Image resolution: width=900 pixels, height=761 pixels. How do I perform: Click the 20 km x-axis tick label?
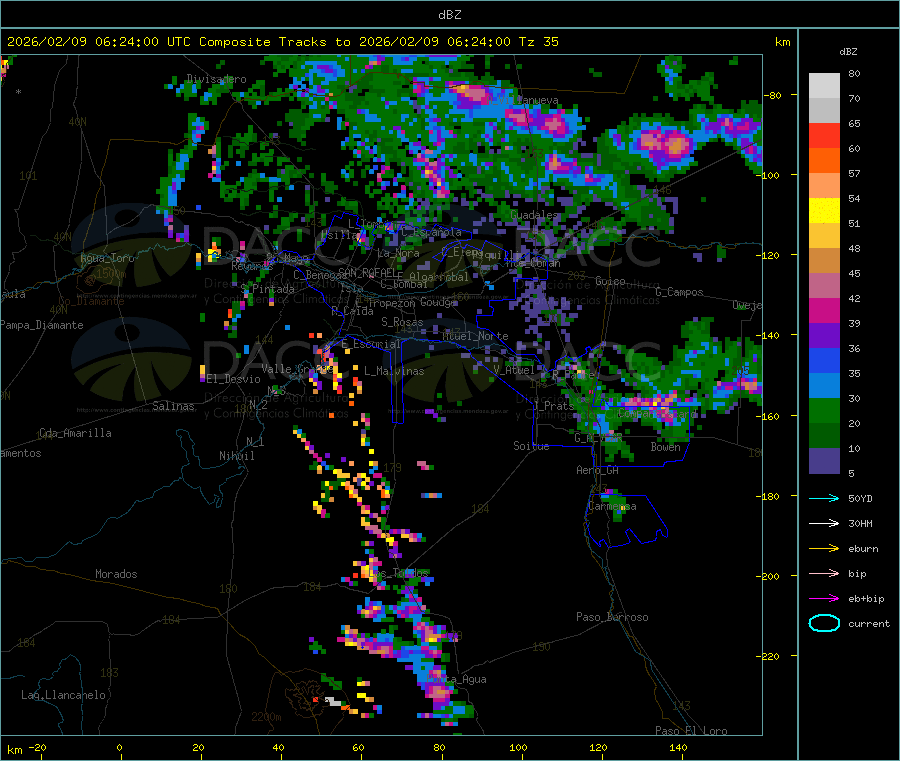pyautogui.click(x=198, y=747)
